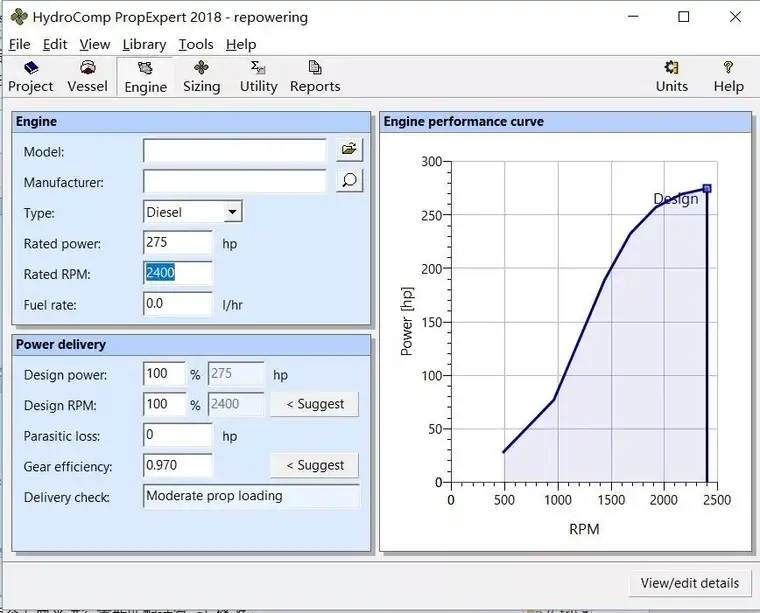Click the PropExpert app icon in title bar
The image size is (760, 613).
[x=19, y=17]
